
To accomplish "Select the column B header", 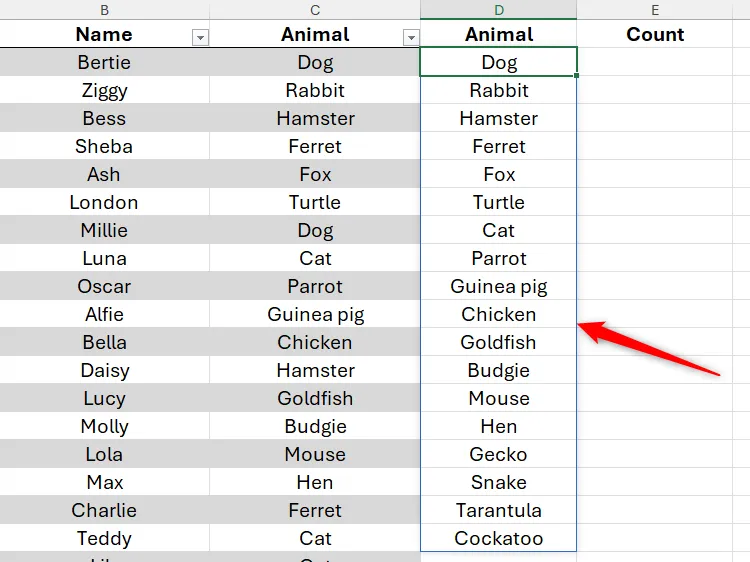I will pos(105,9).
